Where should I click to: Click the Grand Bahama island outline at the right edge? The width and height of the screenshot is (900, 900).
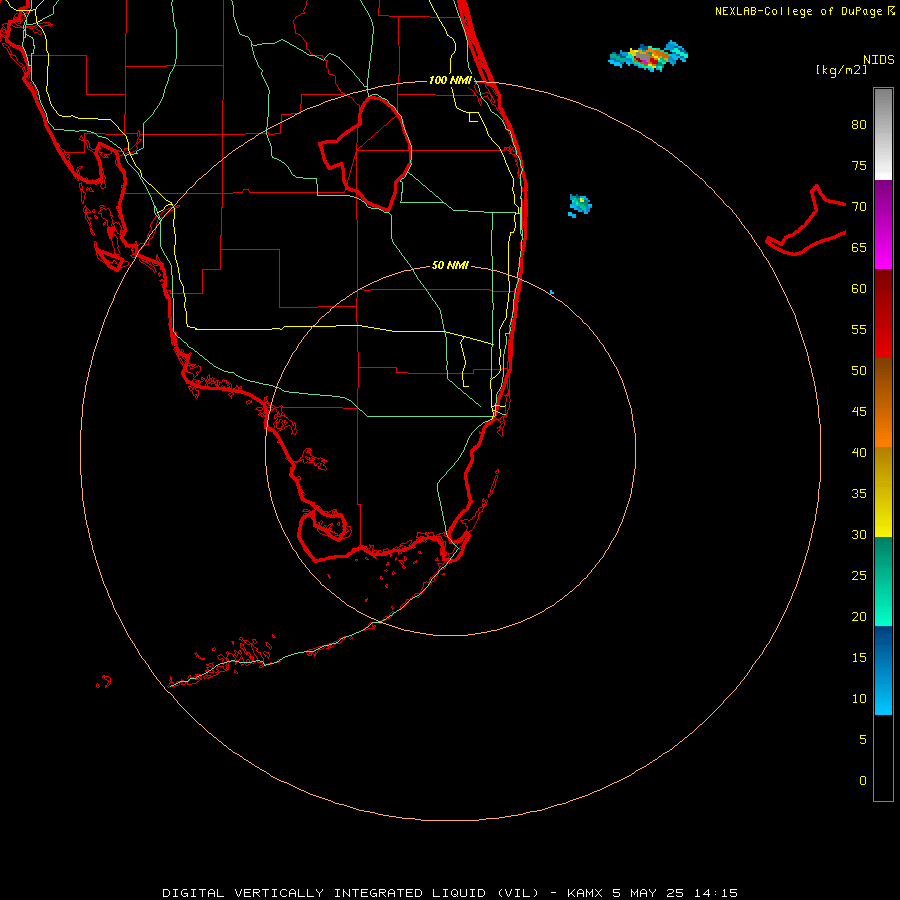(x=806, y=221)
